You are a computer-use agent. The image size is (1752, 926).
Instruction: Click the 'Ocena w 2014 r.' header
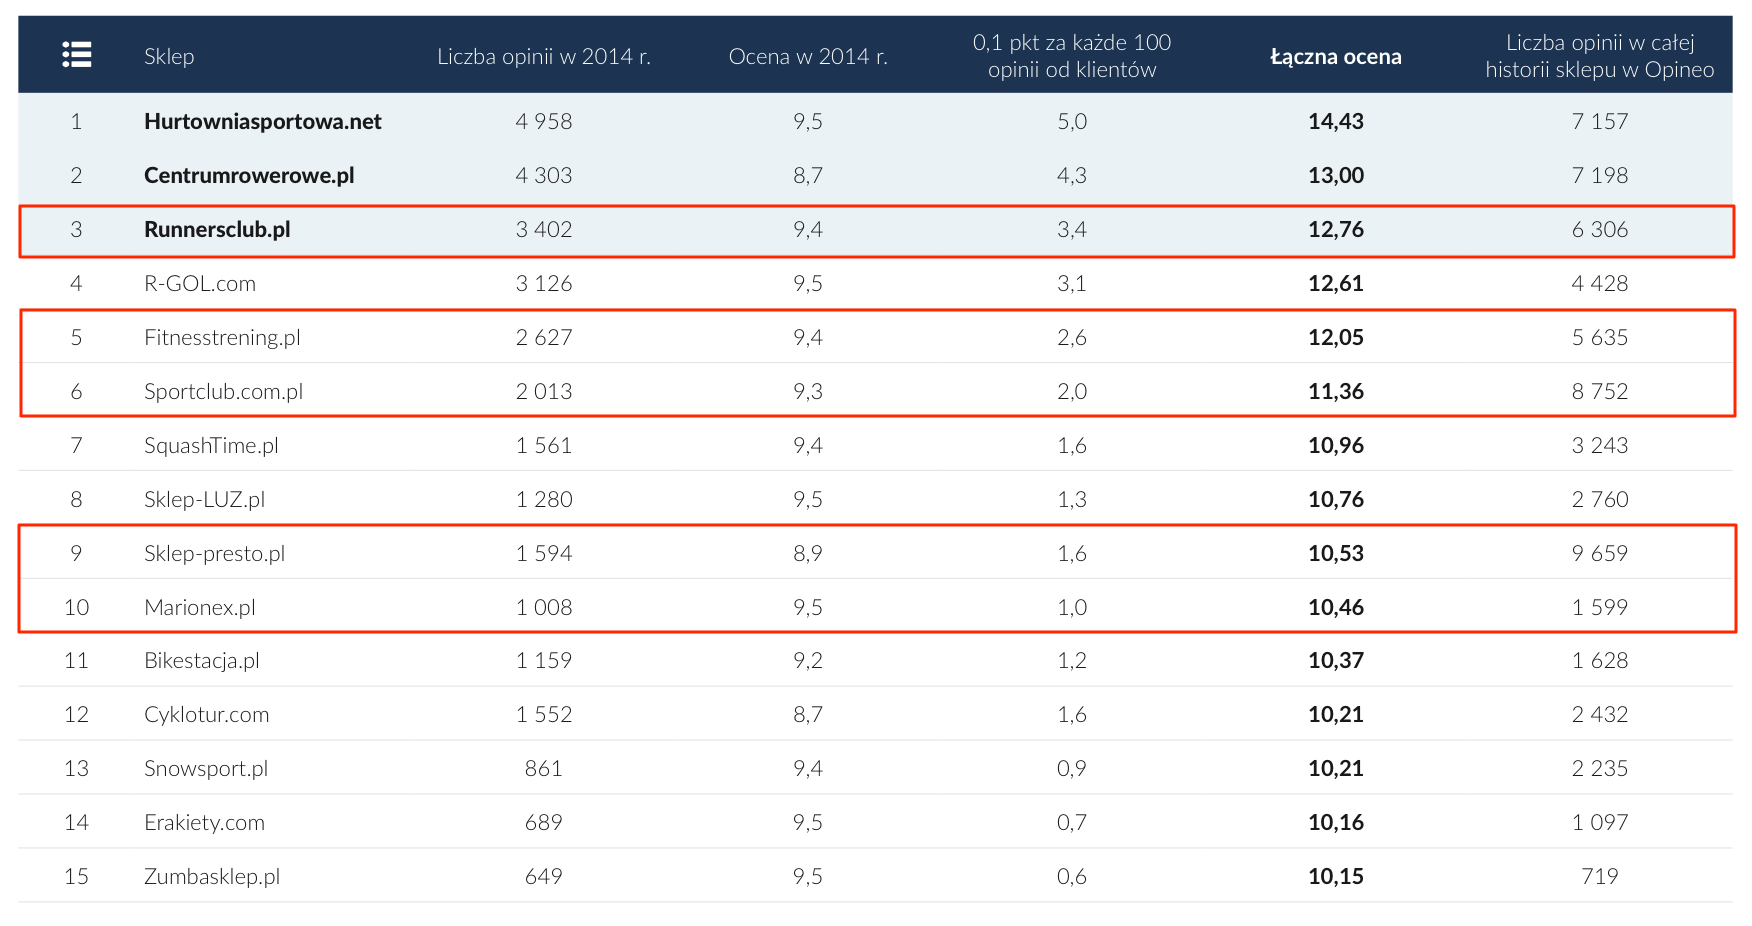(x=808, y=56)
